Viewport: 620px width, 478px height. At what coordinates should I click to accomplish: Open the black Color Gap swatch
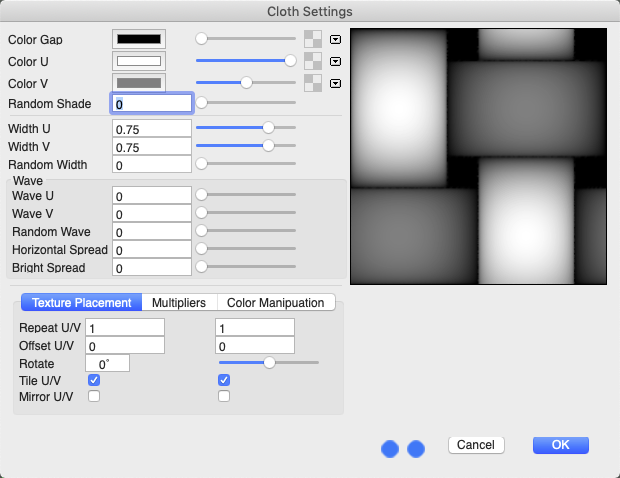[x=139, y=39]
